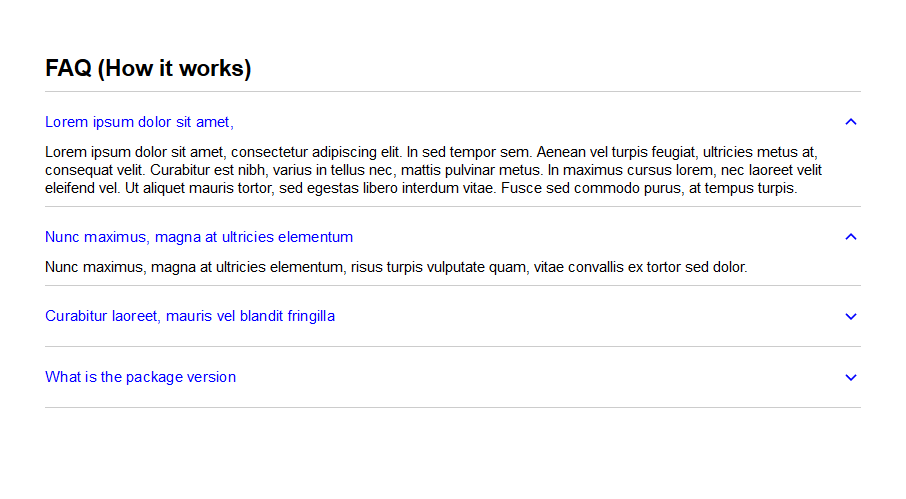Screen dimensions: 906x499
Task: Open "What is the package version" question
Action: click(x=140, y=377)
